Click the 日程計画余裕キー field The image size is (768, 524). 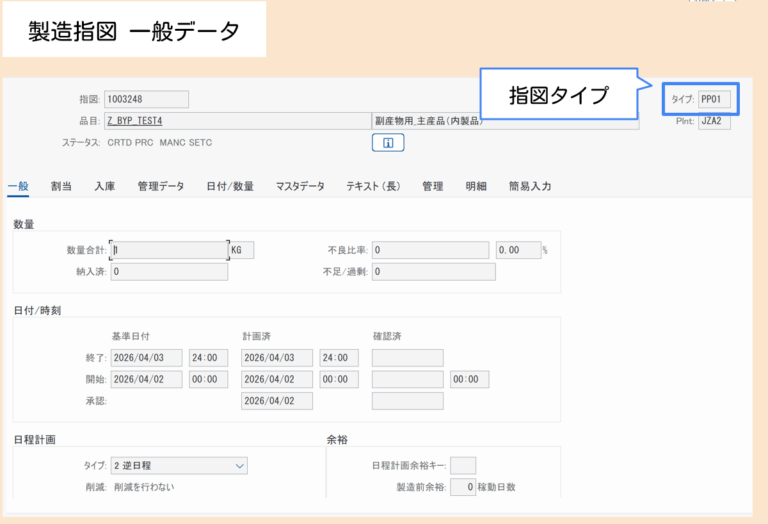pos(463,466)
